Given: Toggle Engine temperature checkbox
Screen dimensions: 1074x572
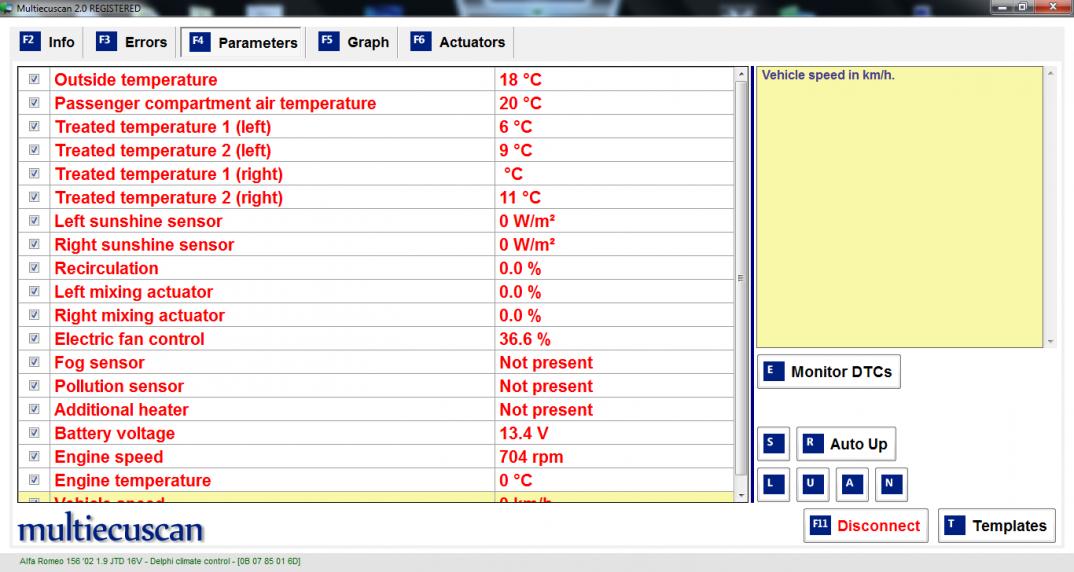Looking at the screenshot, I should pyautogui.click(x=34, y=480).
